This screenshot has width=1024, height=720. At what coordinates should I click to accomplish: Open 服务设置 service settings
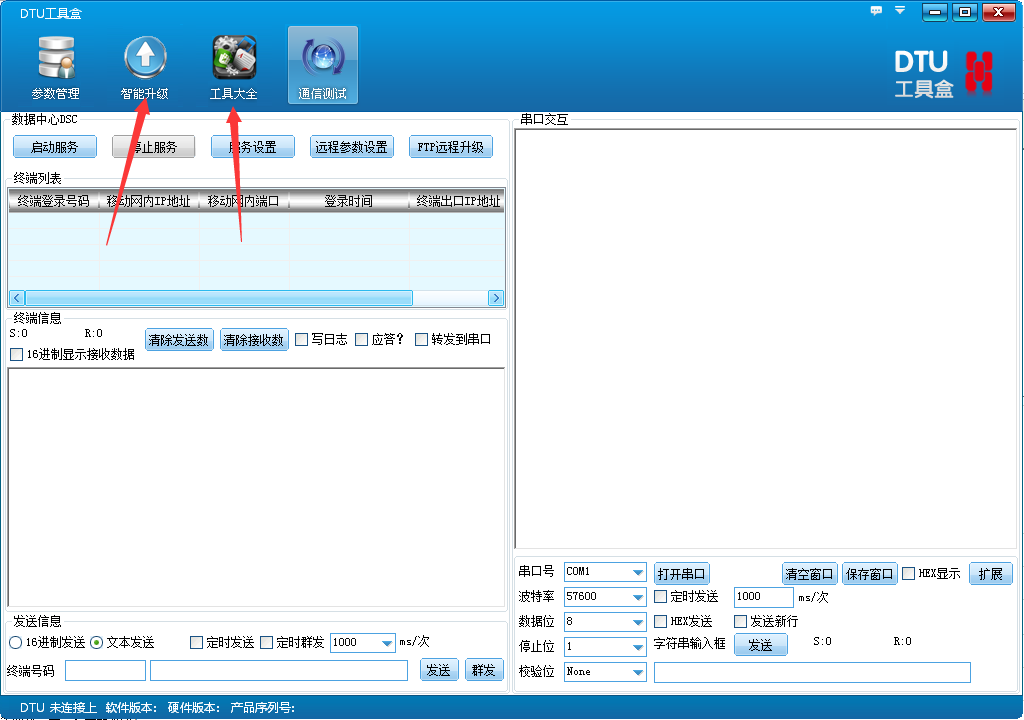pos(253,147)
